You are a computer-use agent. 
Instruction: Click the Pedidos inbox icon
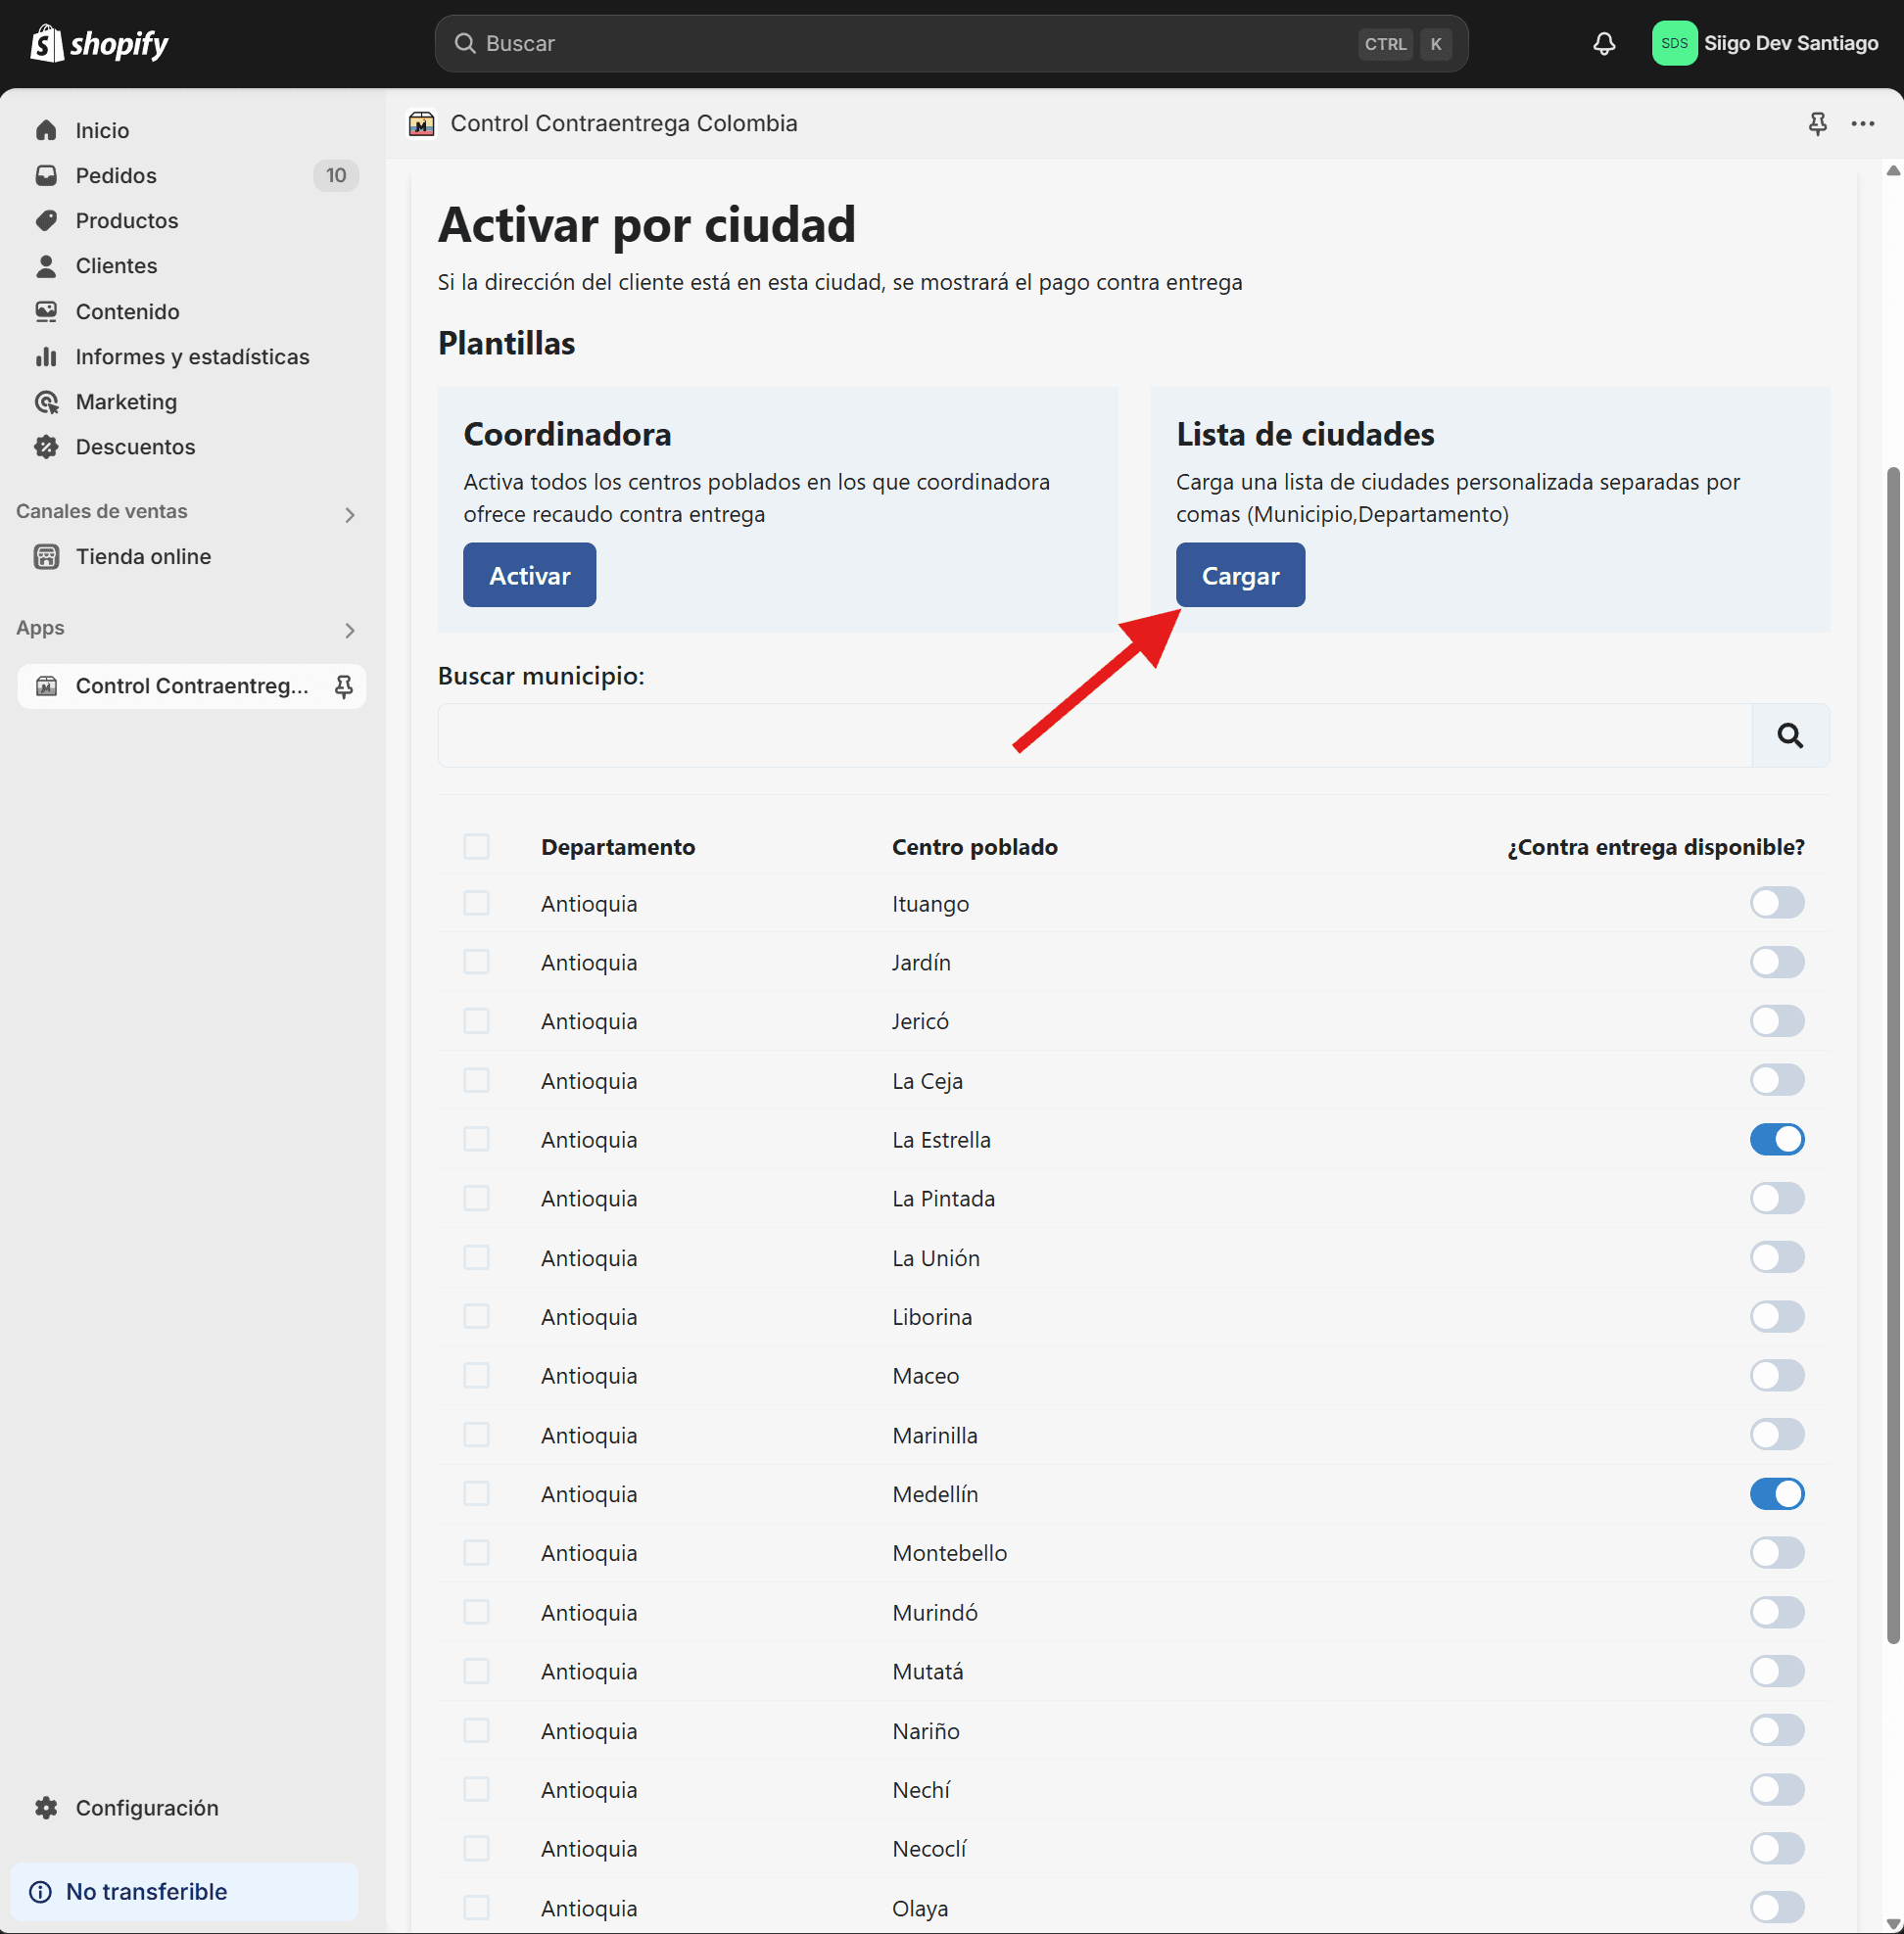(x=46, y=175)
